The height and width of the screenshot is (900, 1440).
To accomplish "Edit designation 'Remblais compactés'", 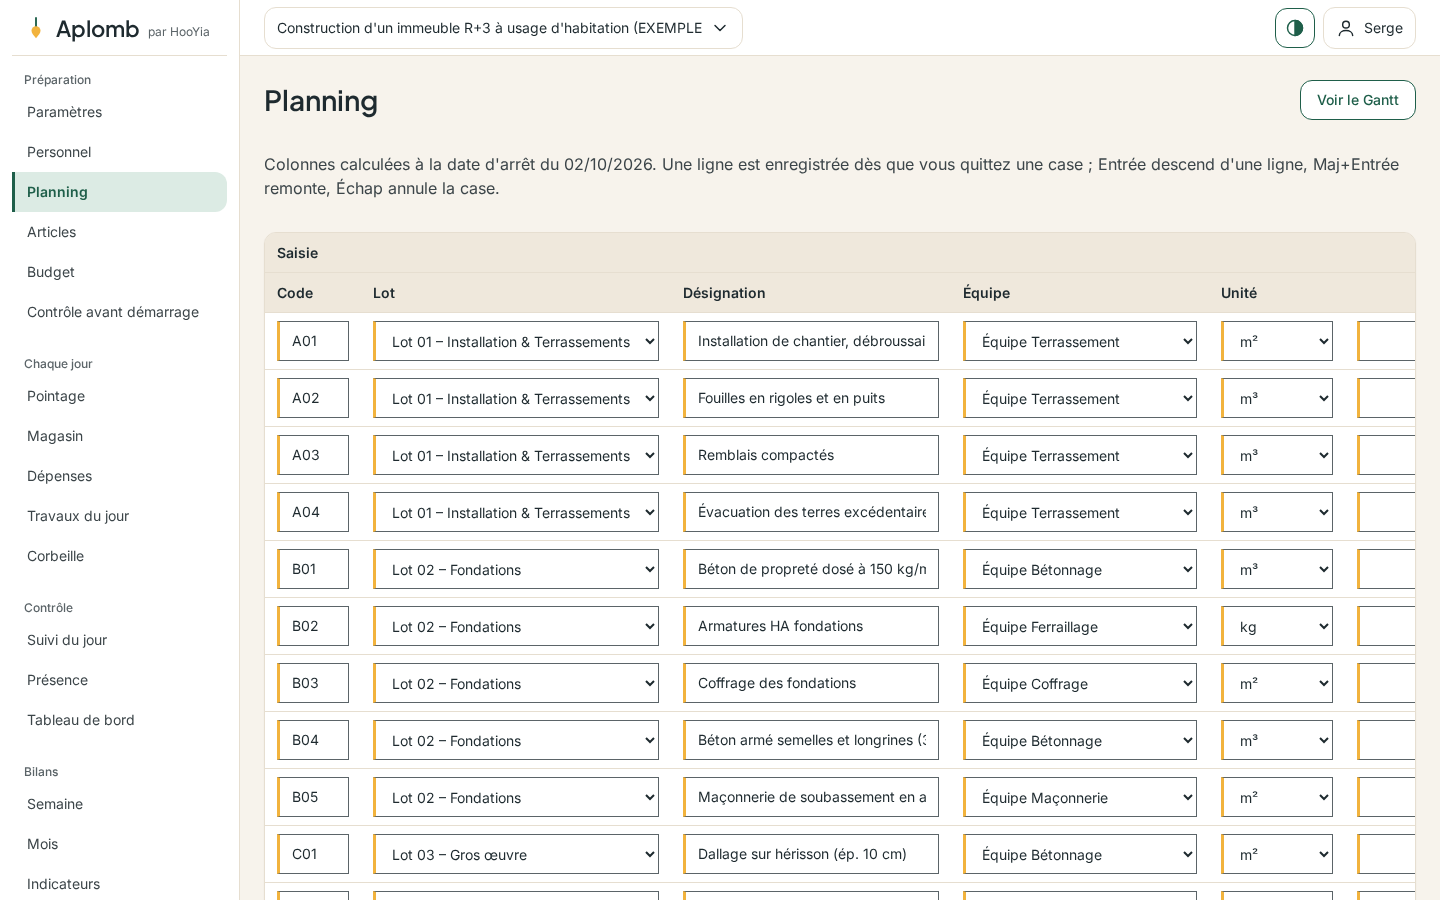I will coord(811,455).
